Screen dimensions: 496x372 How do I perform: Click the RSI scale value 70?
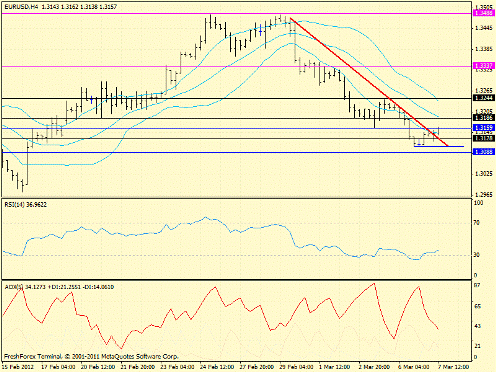477,223
